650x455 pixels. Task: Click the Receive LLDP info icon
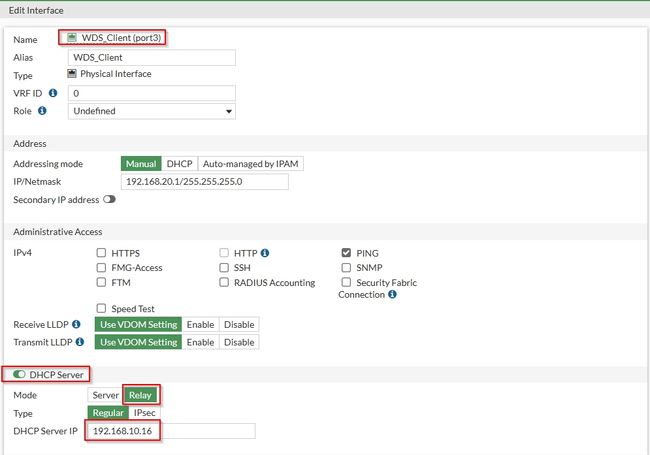[x=76, y=325]
